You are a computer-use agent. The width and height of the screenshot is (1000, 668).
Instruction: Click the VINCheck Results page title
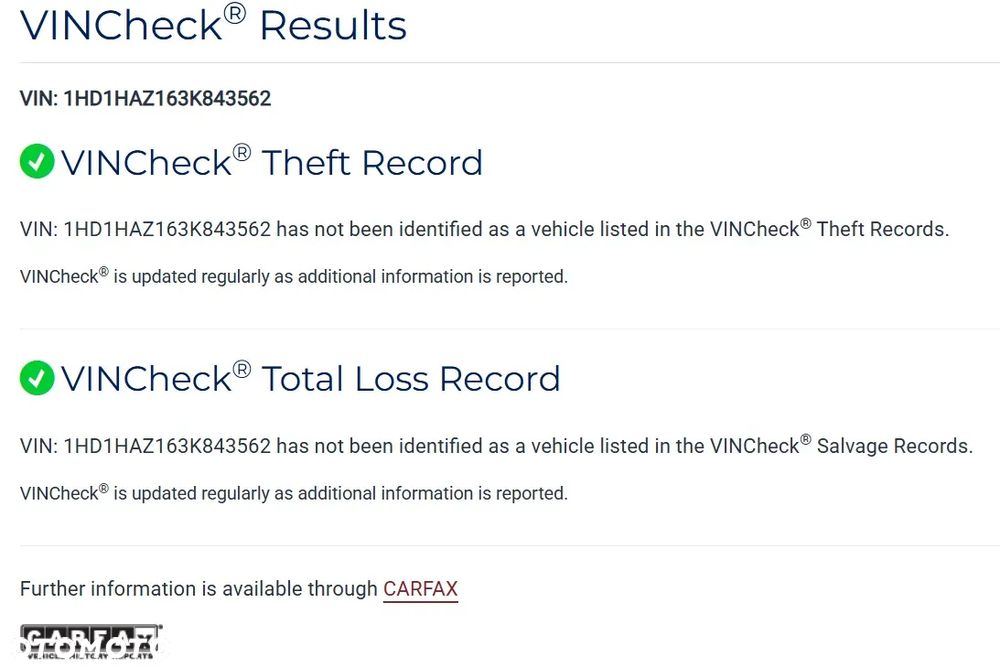pos(213,26)
